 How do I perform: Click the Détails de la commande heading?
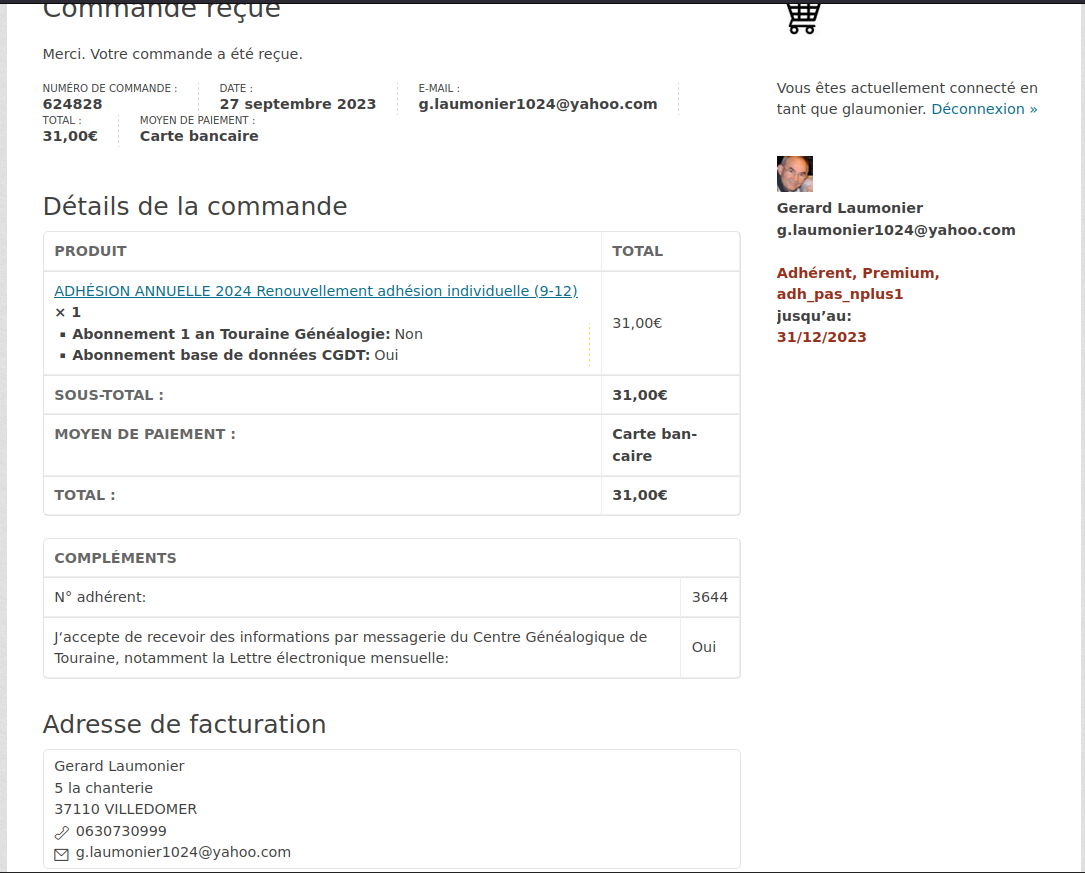[x=195, y=206]
